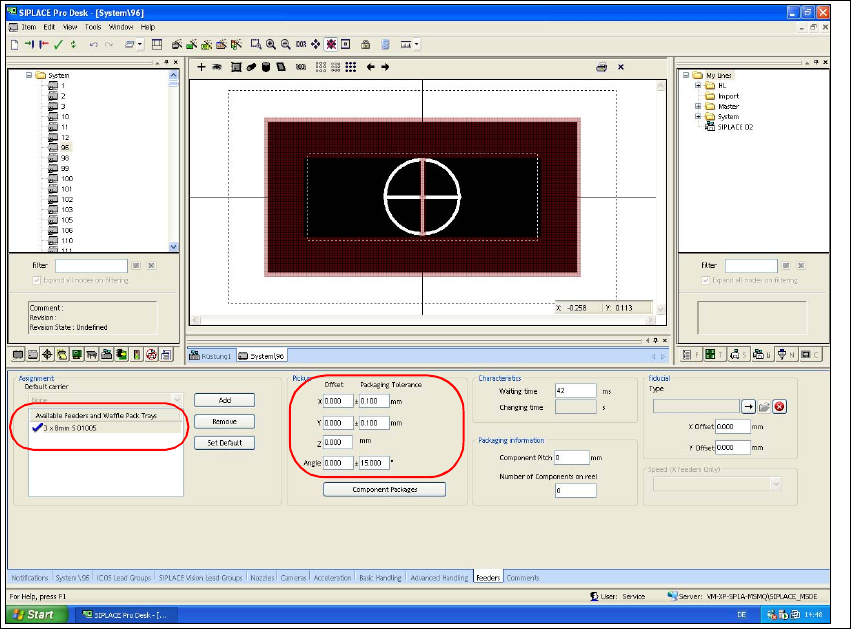Viewport: 851px width, 629px height.
Task: Click the Set Default button
Action: pos(224,443)
